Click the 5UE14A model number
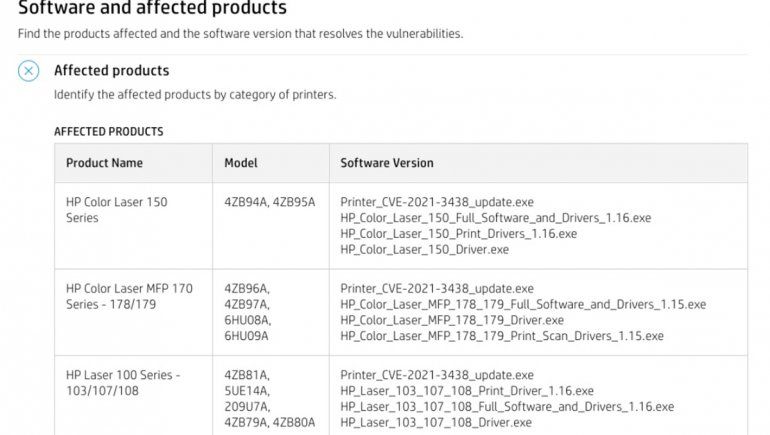Image resolution: width=770 pixels, height=435 pixels. coord(247,391)
